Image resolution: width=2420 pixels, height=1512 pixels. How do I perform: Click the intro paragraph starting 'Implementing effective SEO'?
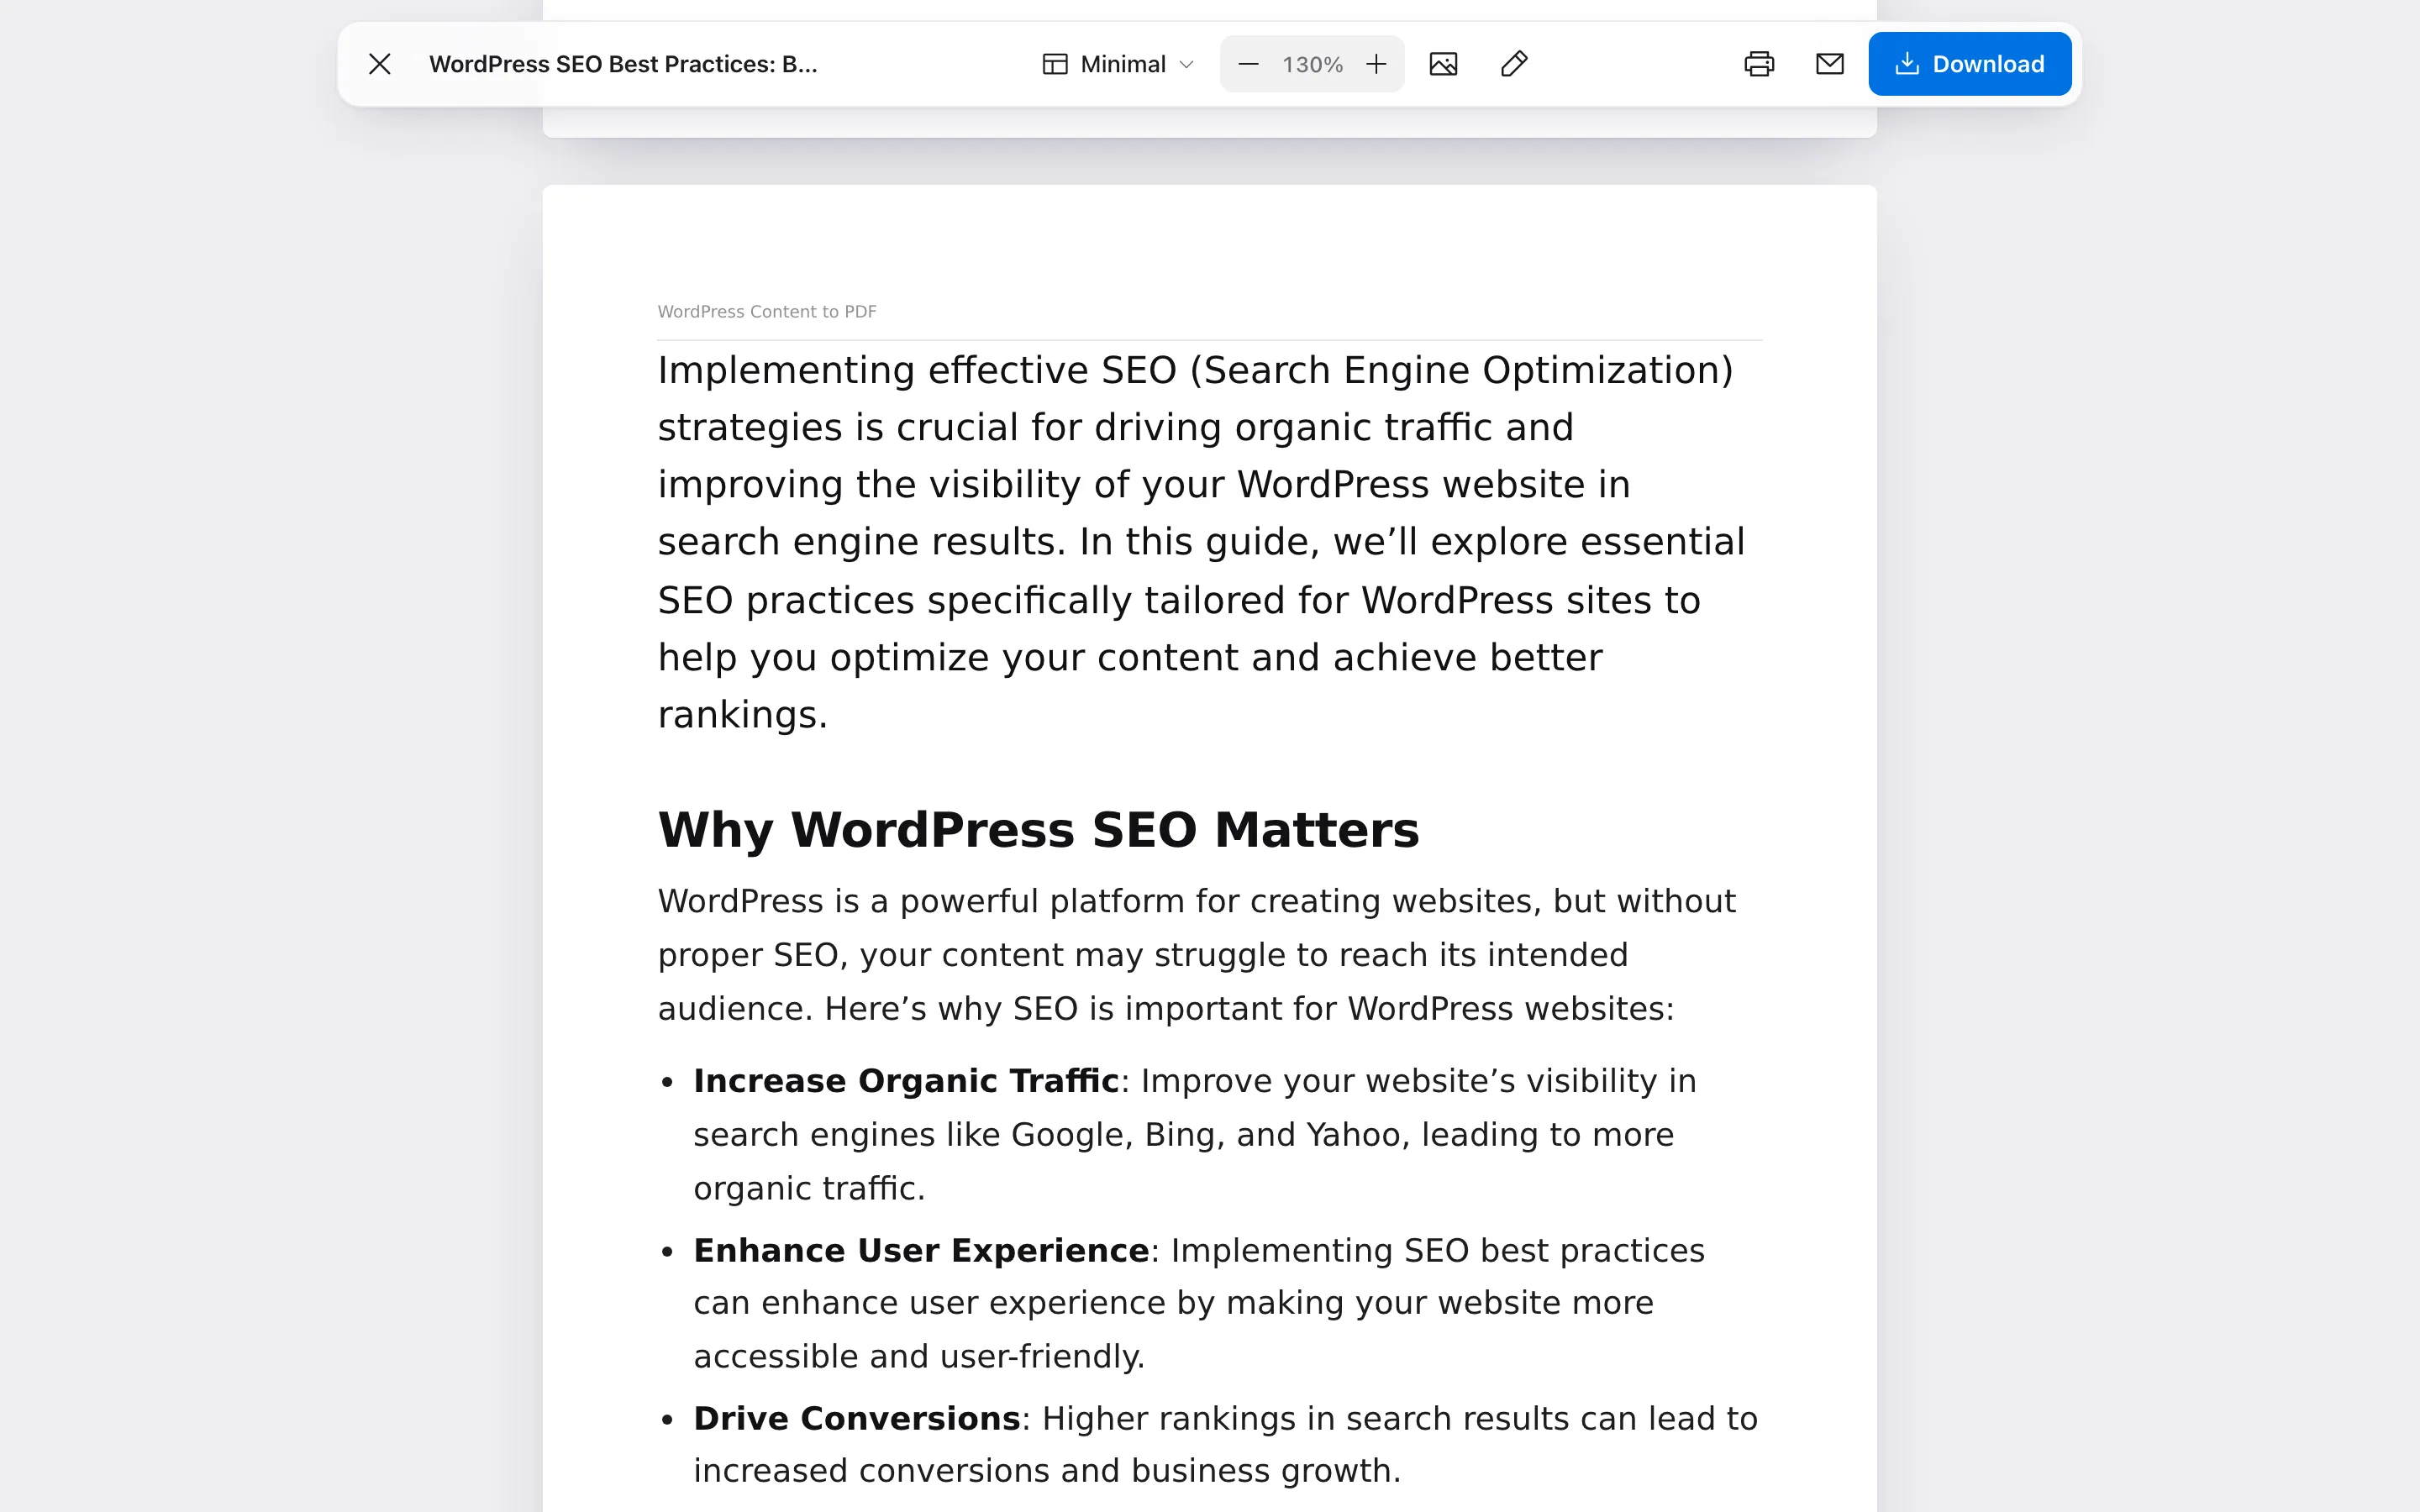pos(1202,542)
